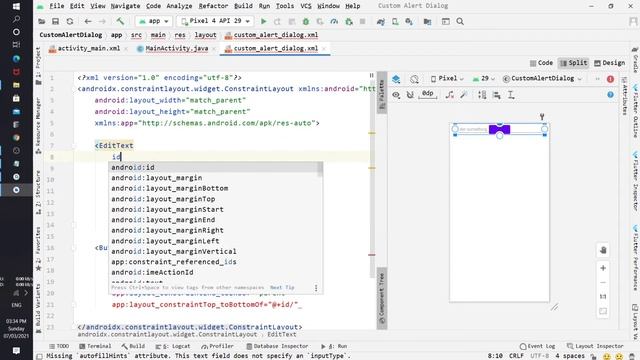Click the Debug app bug icon

[x=306, y=21]
